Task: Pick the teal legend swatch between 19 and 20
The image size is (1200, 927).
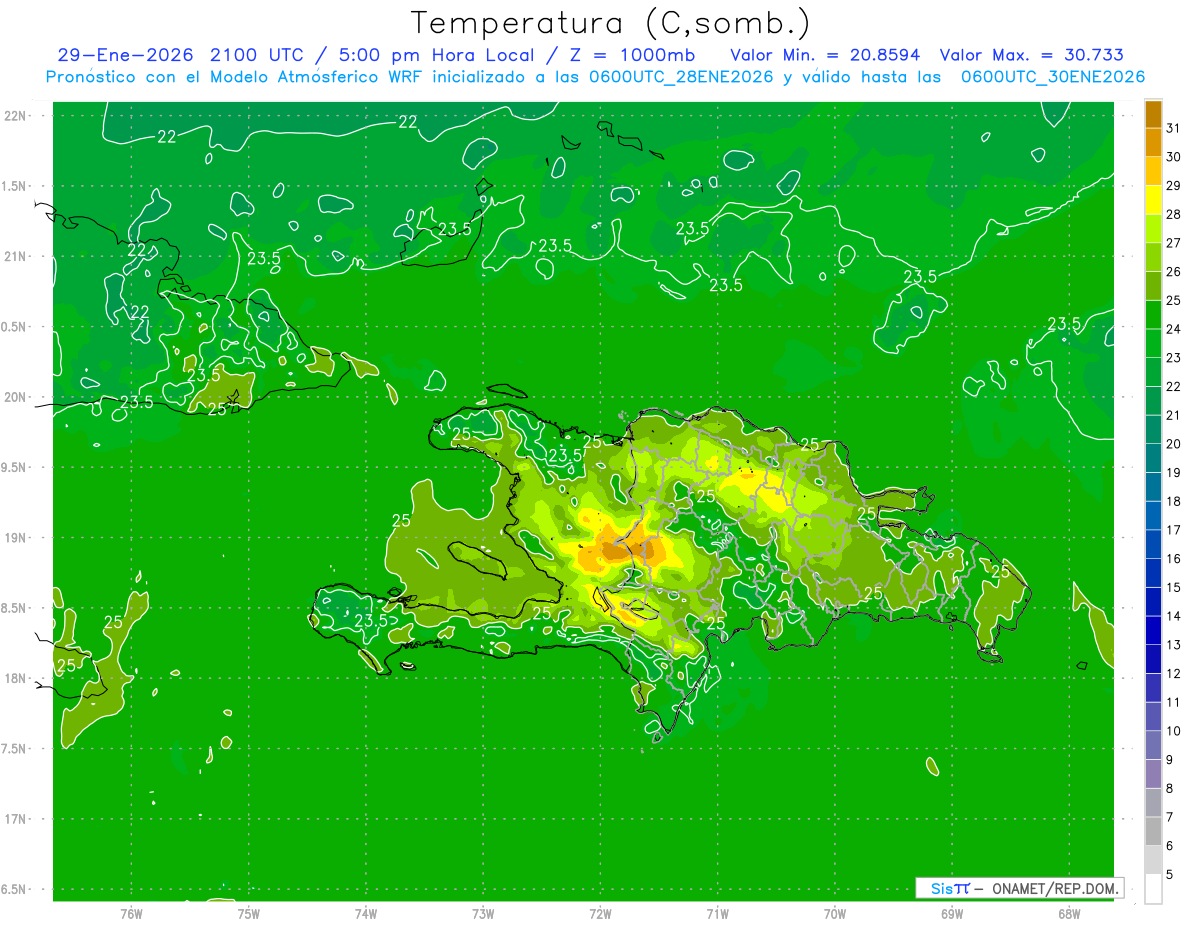Action: 1153,459
